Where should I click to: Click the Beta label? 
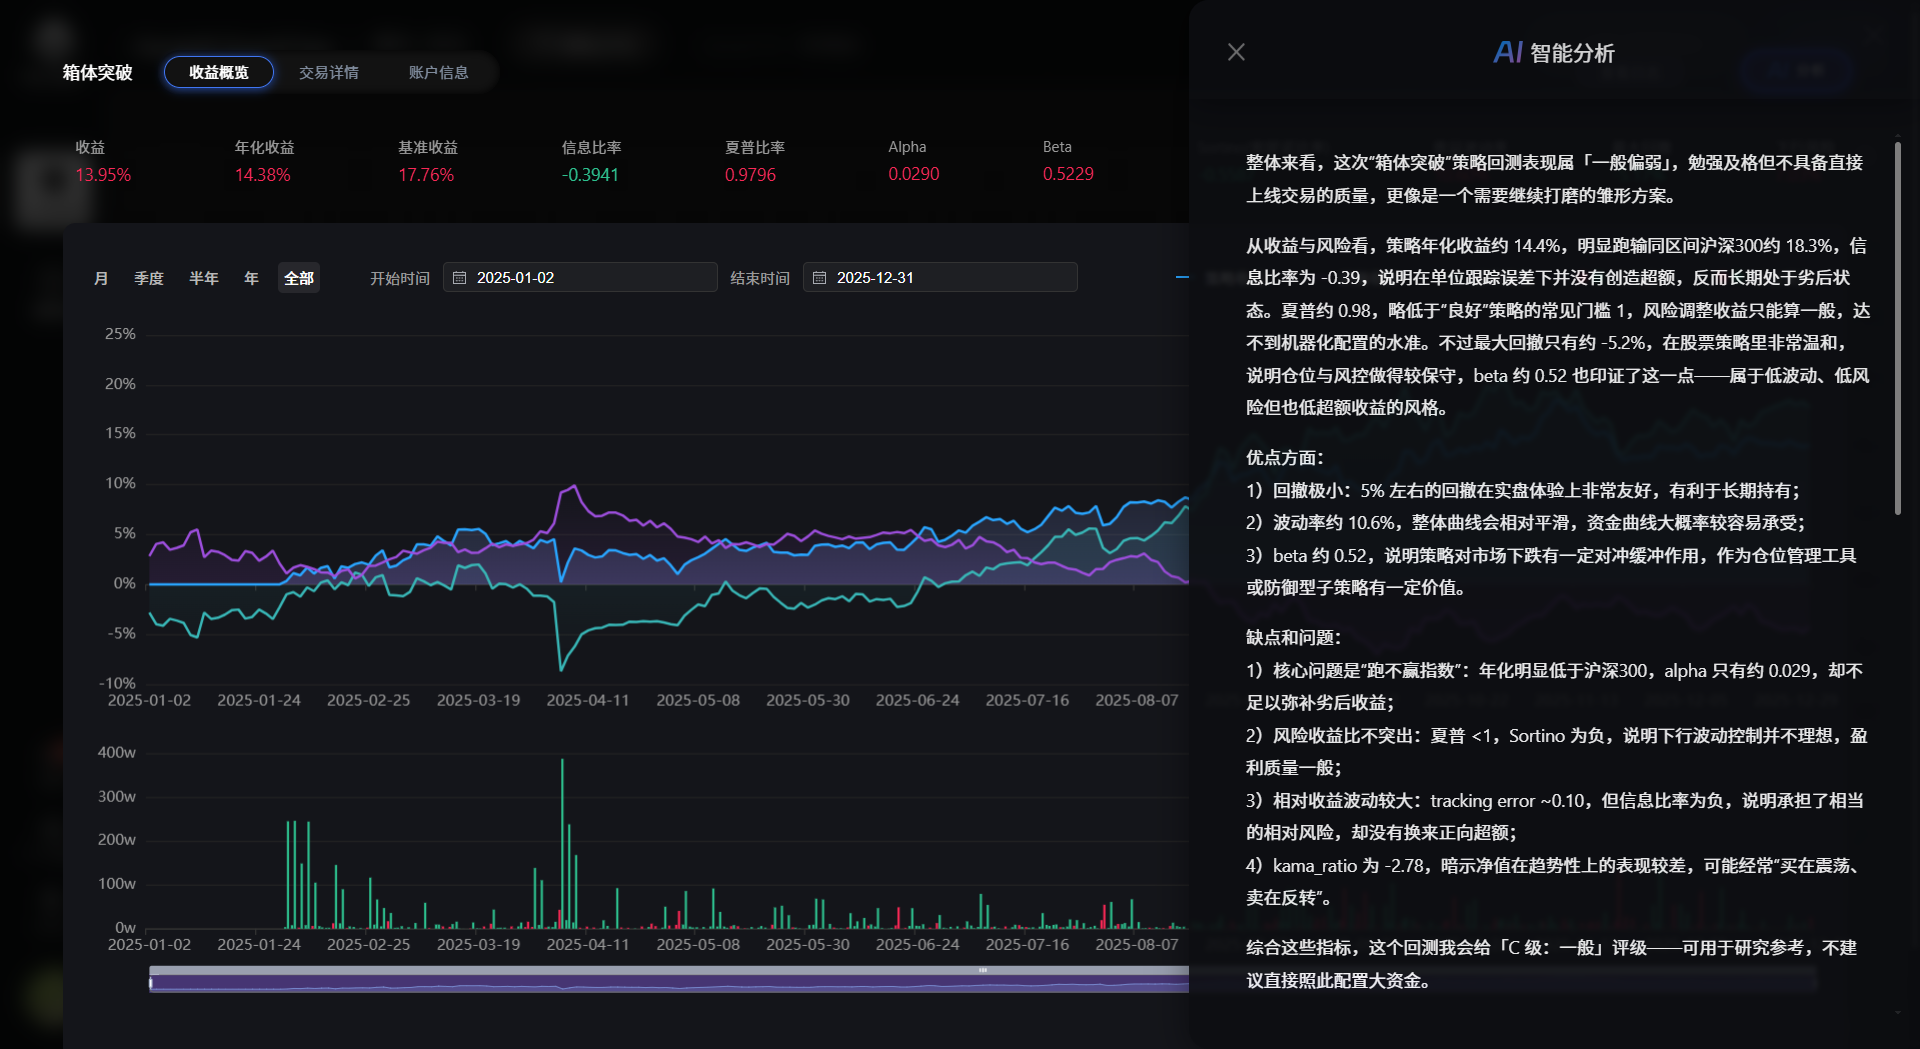1057,147
